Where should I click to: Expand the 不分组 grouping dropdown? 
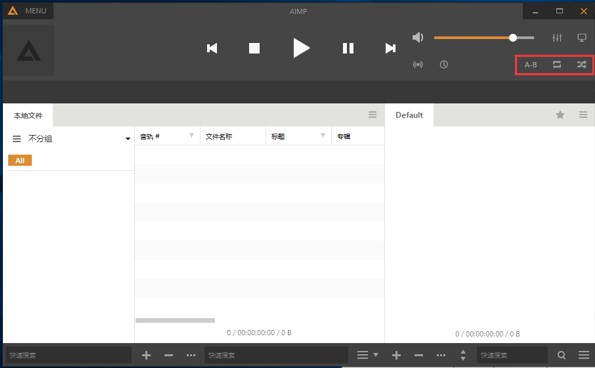click(x=128, y=138)
